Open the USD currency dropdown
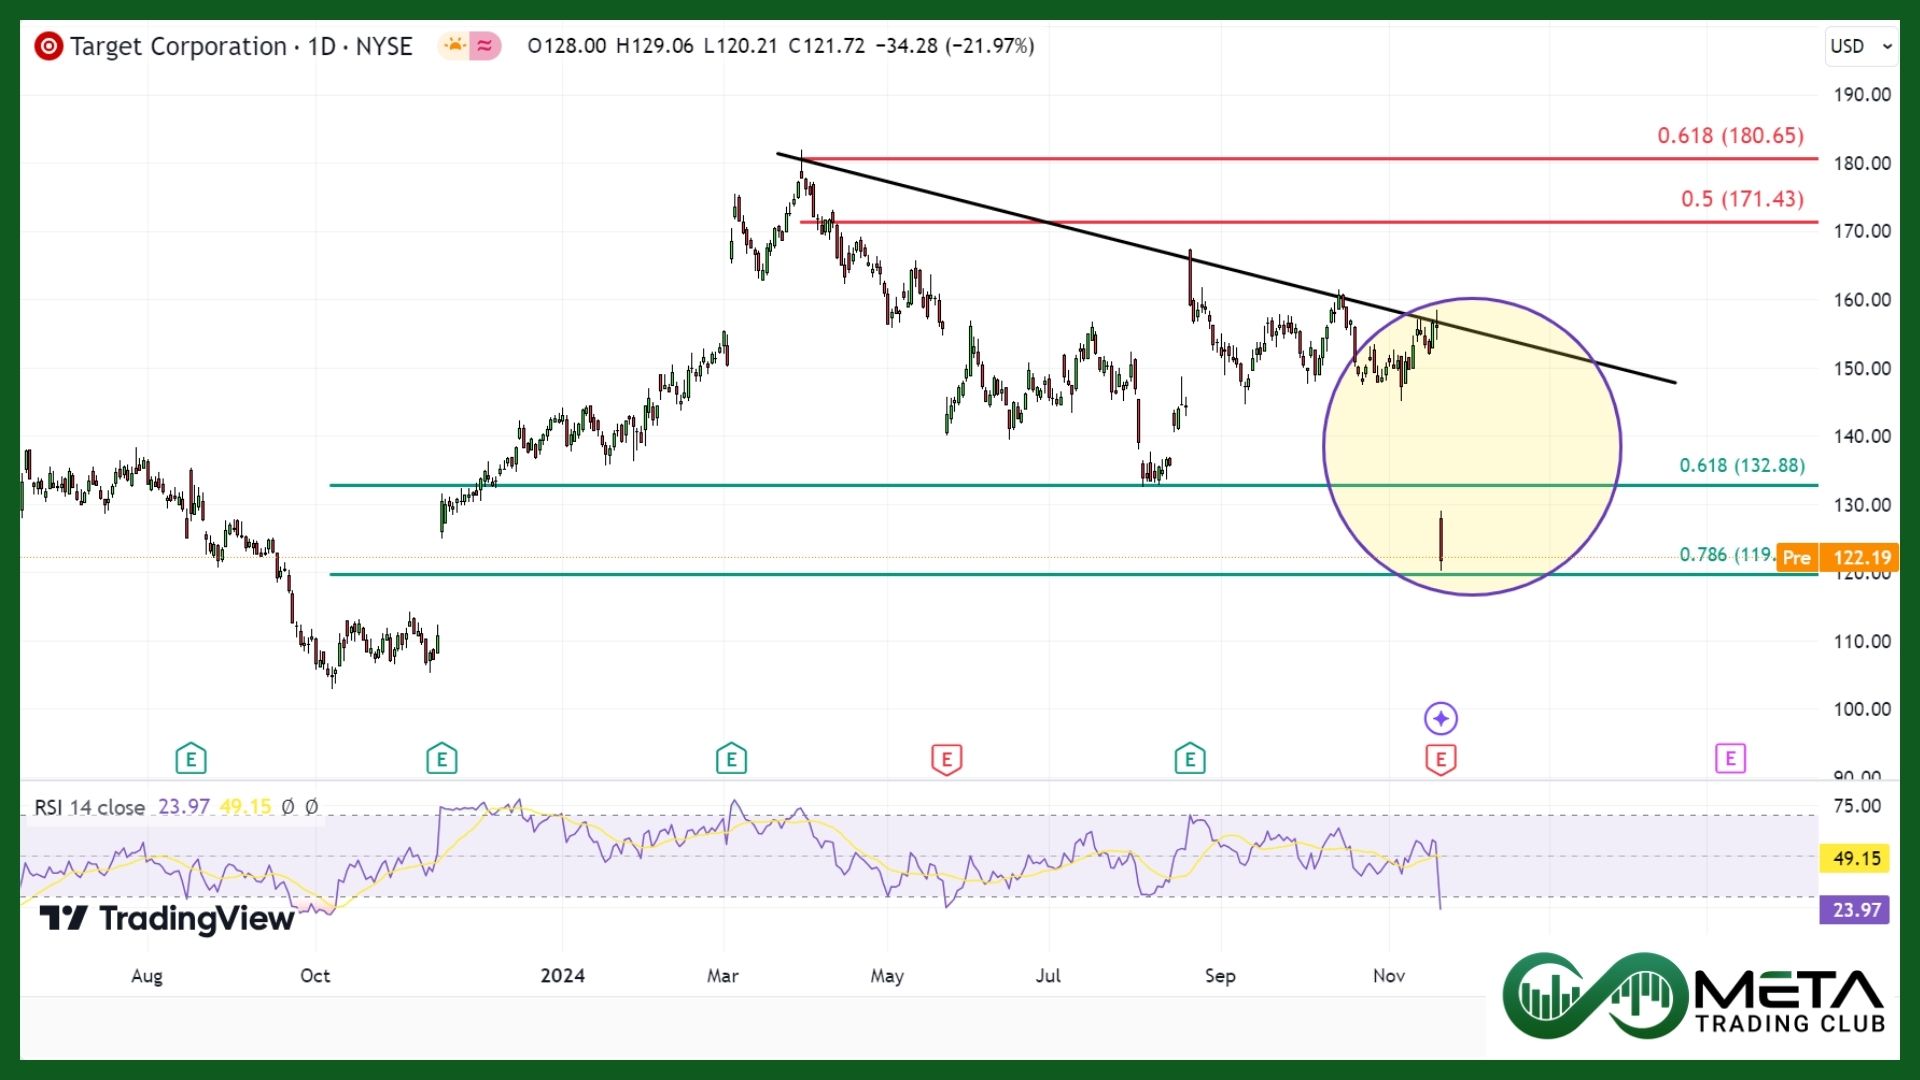Image resolution: width=1920 pixels, height=1080 pixels. tap(1861, 46)
